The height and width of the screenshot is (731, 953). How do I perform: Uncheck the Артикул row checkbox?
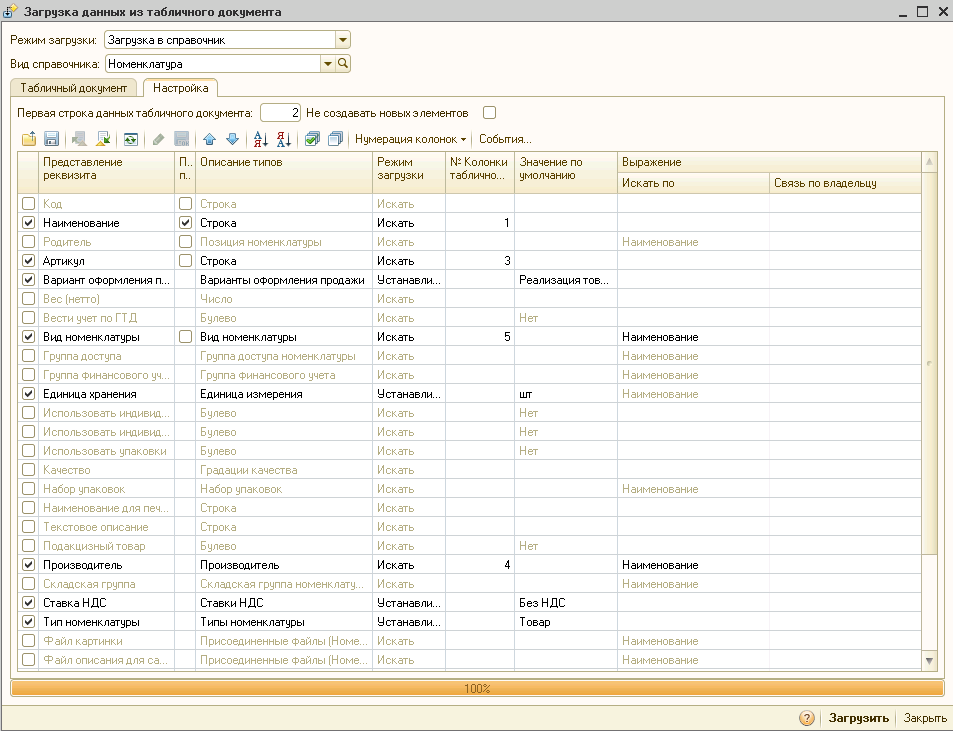[x=28, y=261]
